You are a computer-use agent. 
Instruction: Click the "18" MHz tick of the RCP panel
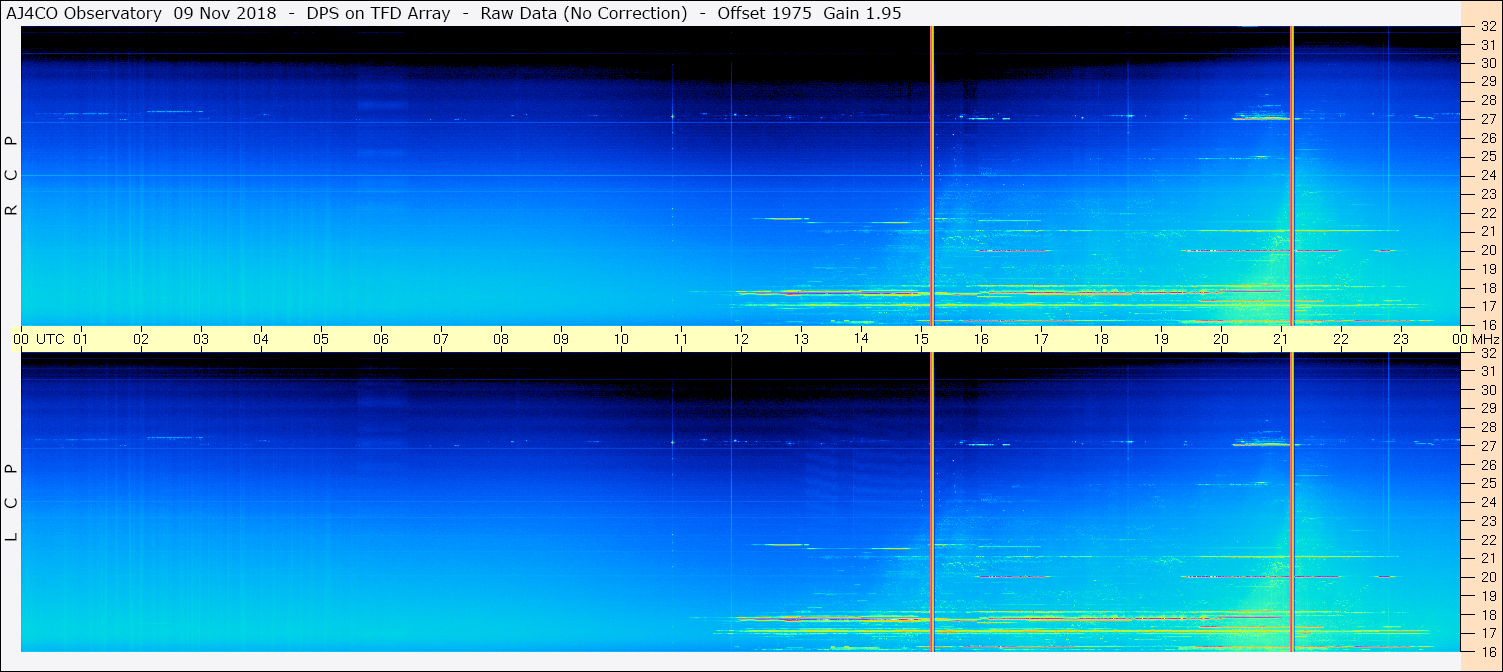click(x=1489, y=288)
